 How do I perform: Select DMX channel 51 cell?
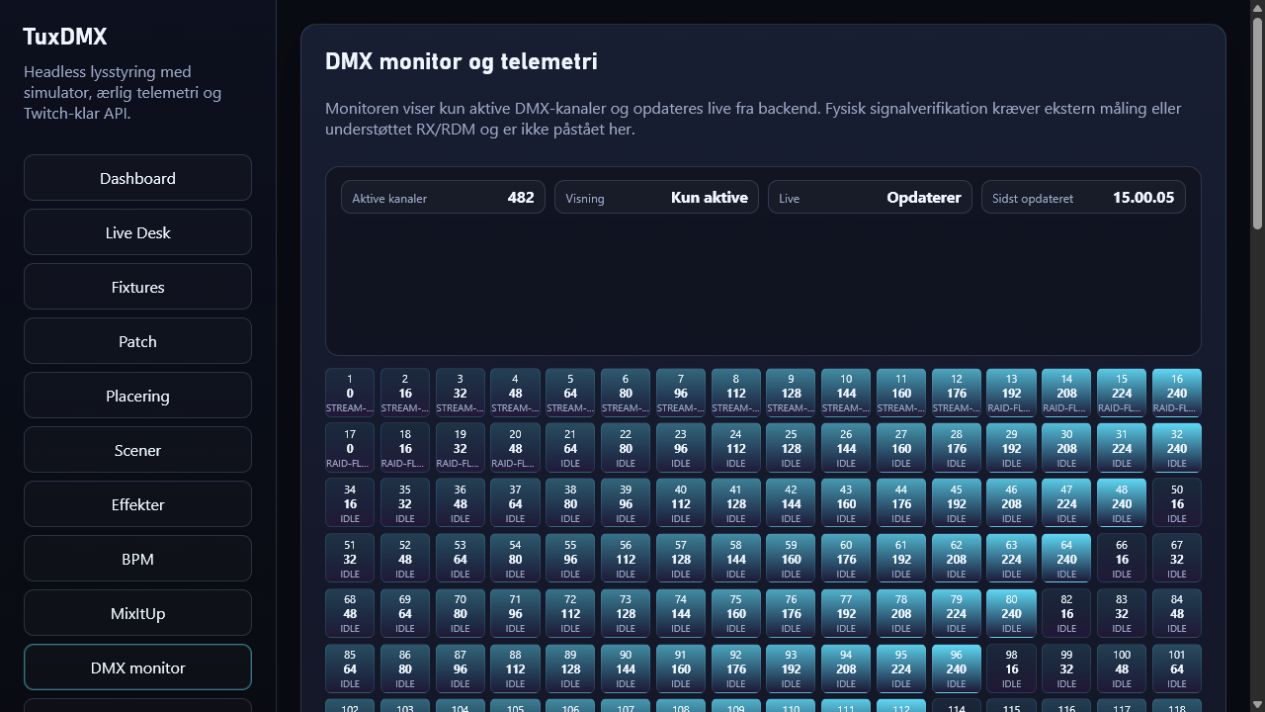[350, 558]
